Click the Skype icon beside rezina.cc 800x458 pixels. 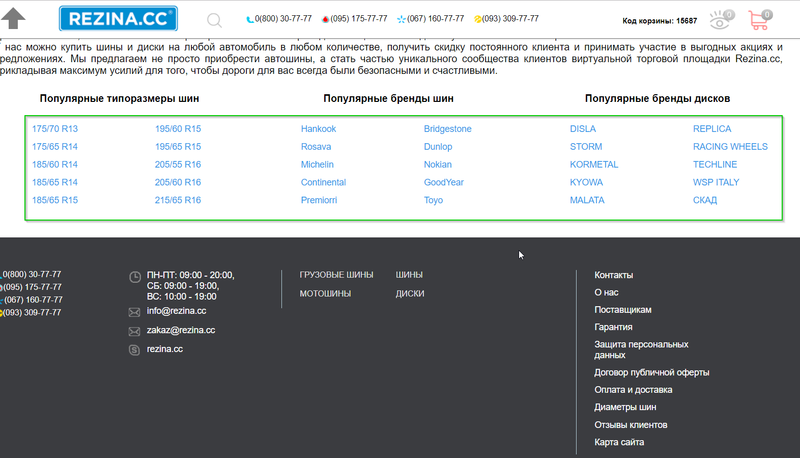tap(134, 350)
